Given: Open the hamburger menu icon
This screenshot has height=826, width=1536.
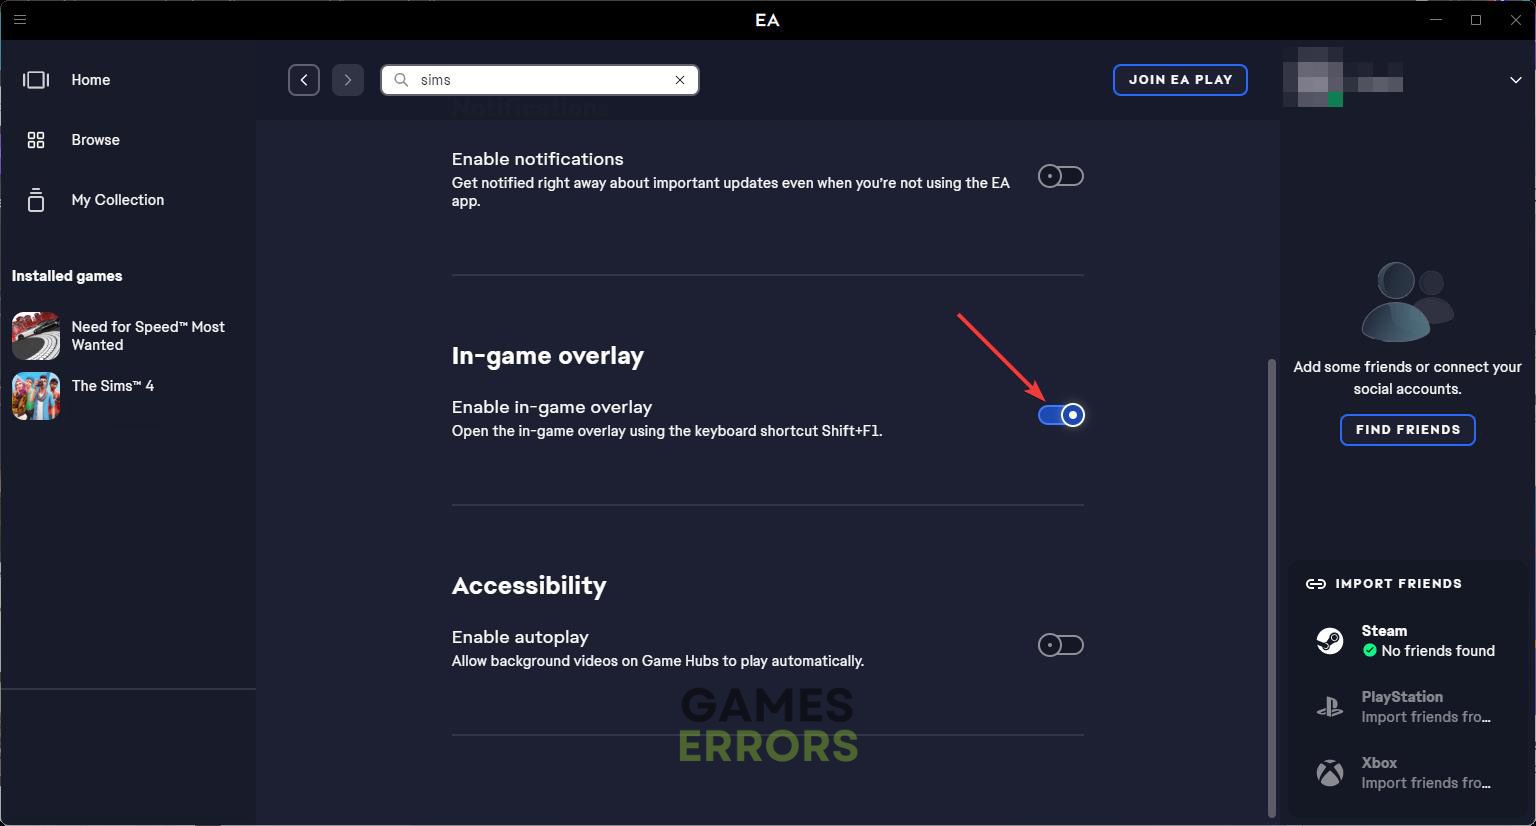Looking at the screenshot, I should [x=19, y=19].
